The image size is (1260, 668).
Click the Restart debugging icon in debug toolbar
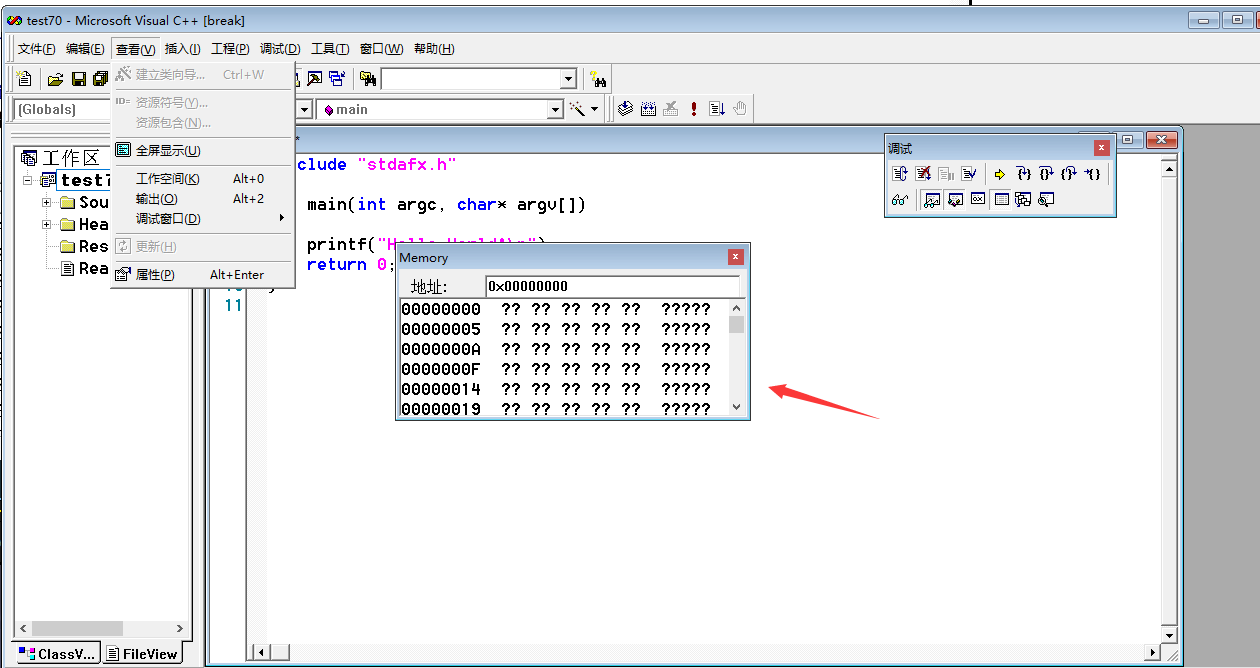coord(900,174)
